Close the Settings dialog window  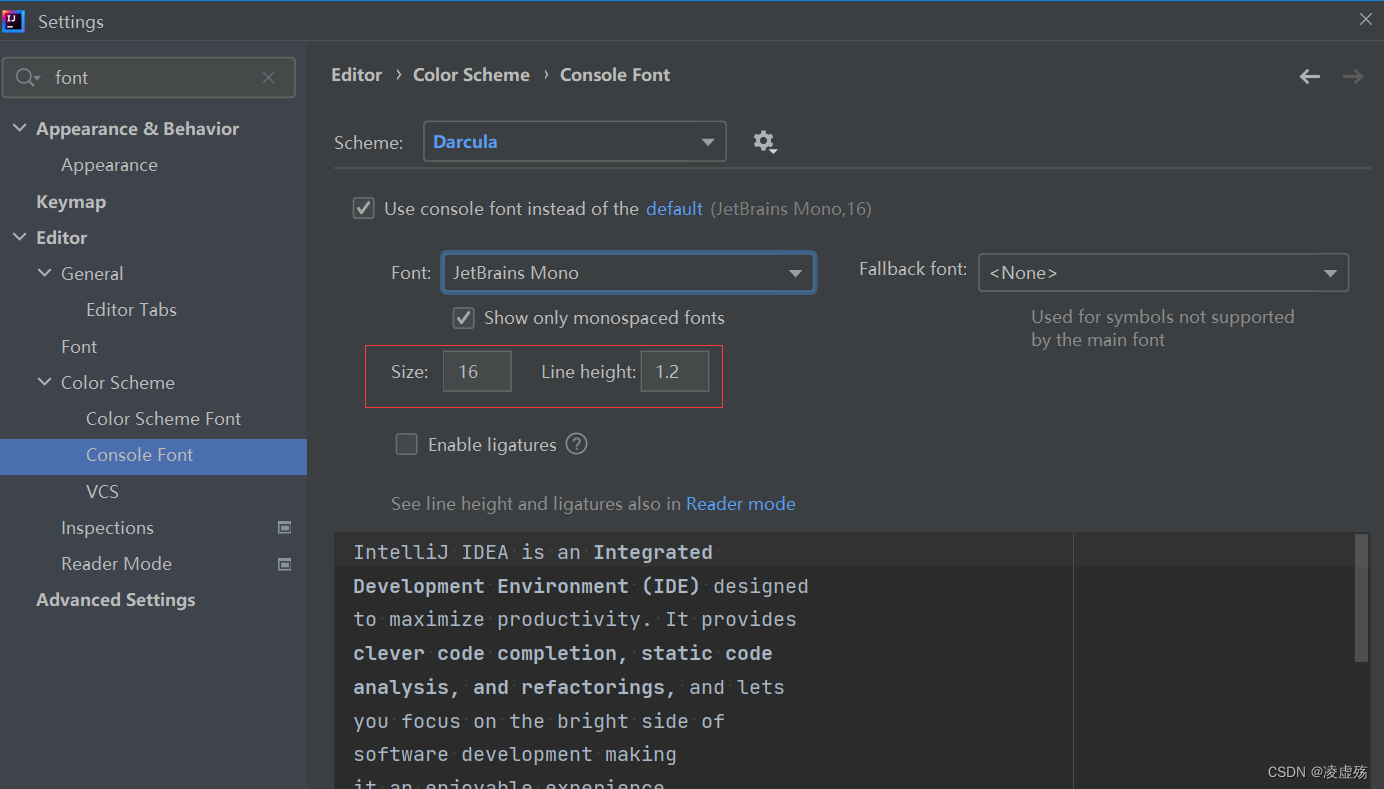coord(1365,19)
